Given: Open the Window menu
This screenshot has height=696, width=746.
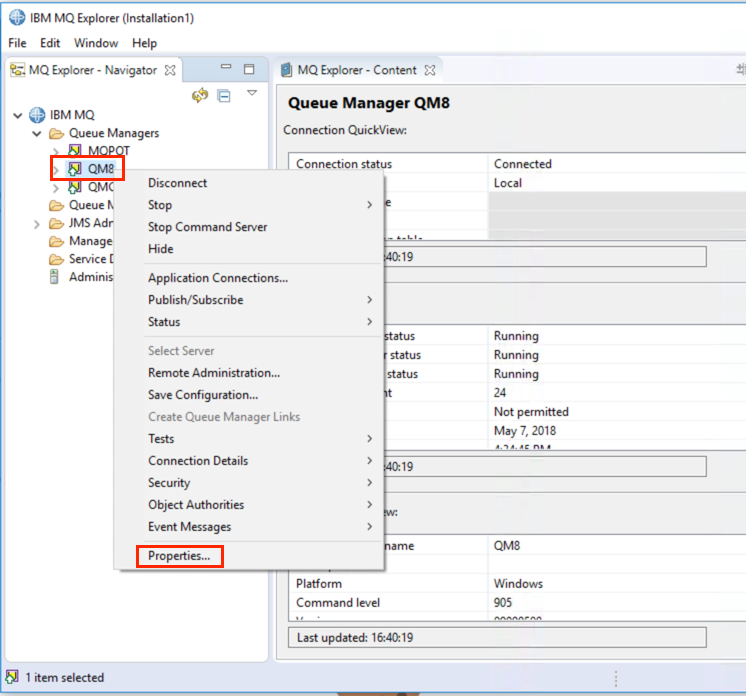Looking at the screenshot, I should (x=96, y=43).
